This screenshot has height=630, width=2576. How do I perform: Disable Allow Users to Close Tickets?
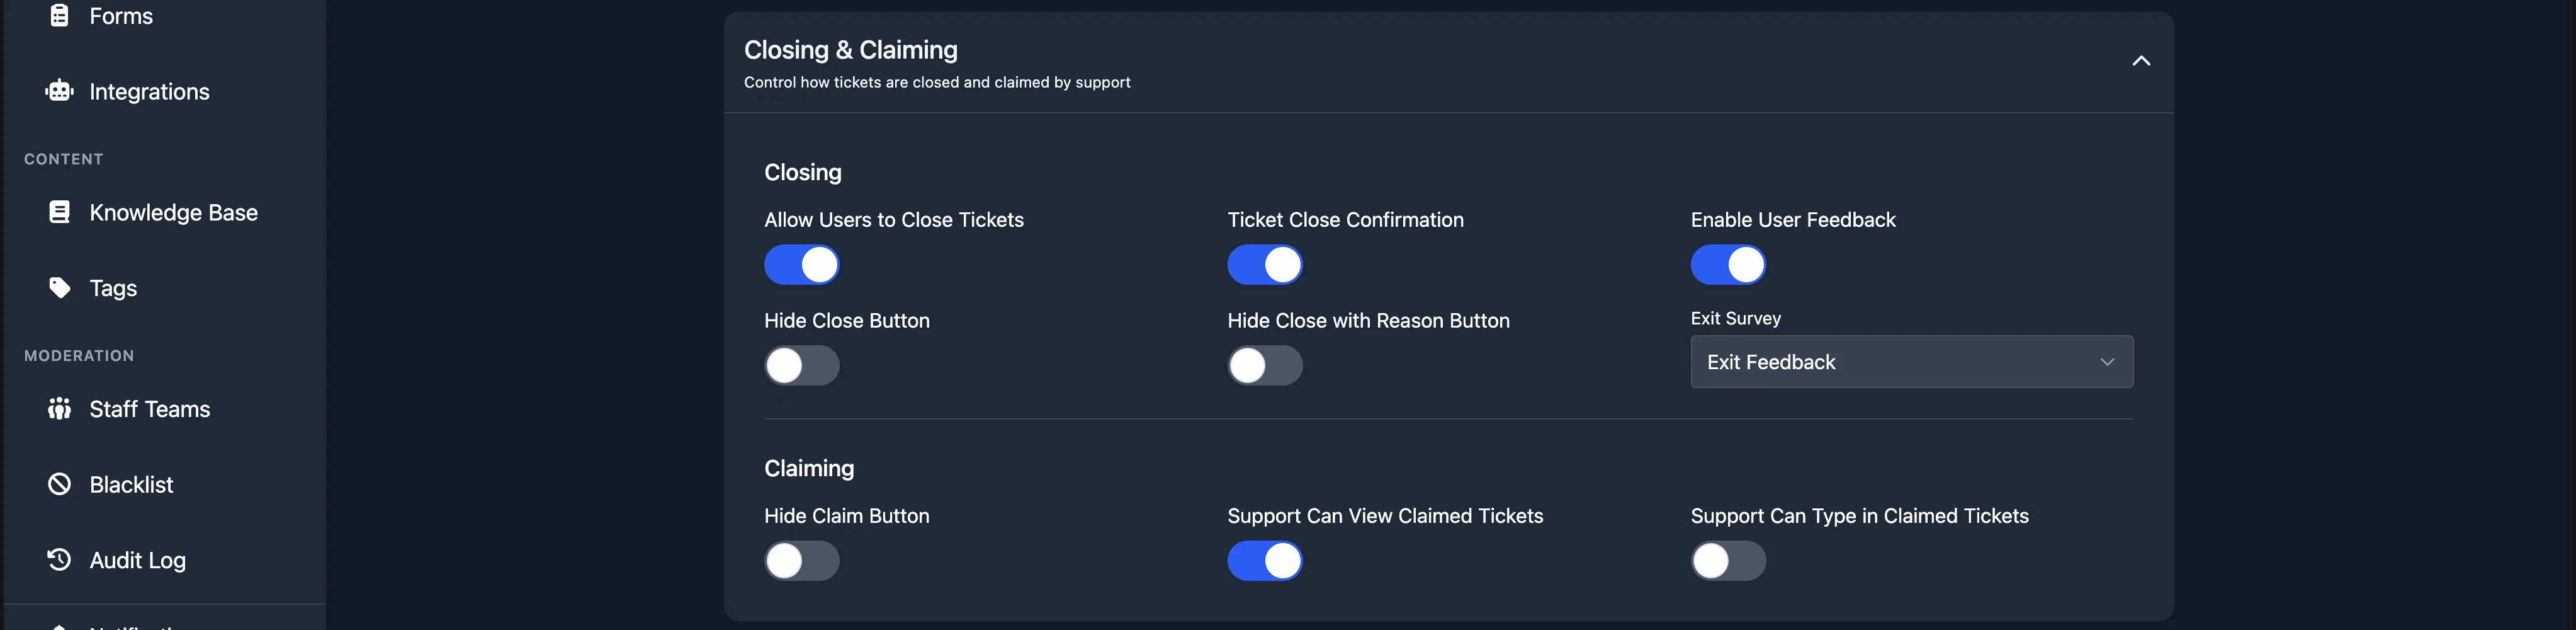pos(801,265)
